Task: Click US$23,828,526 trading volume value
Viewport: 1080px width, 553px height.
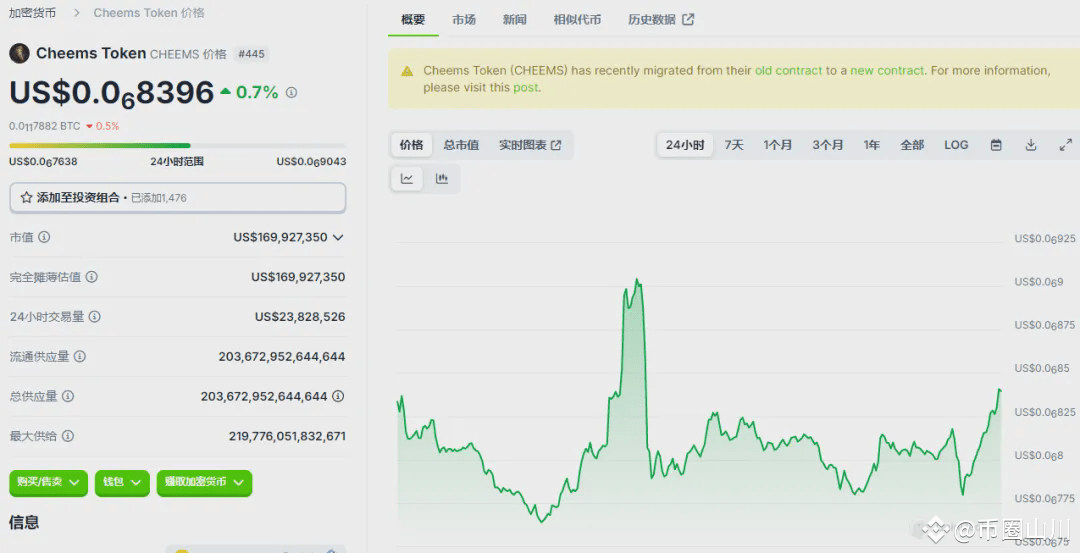Action: click(x=300, y=317)
